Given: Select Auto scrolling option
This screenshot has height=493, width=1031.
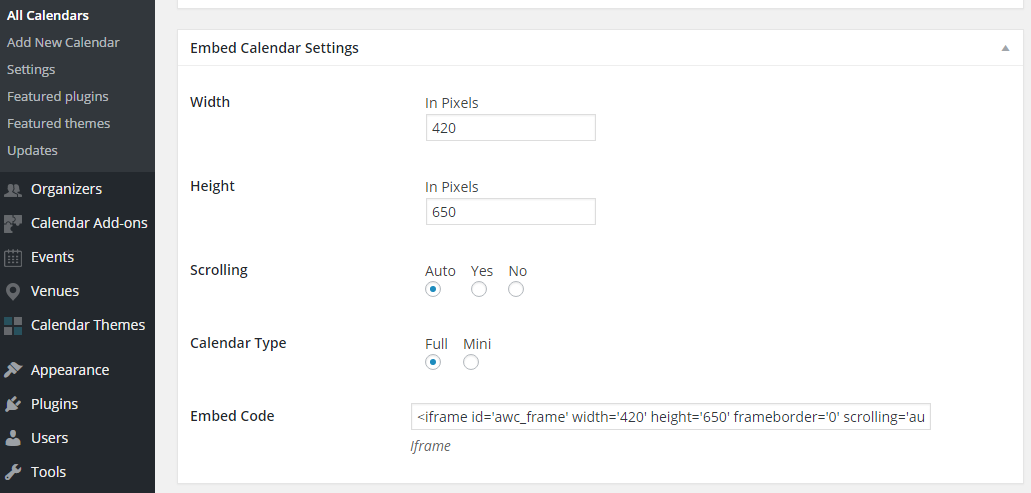Looking at the screenshot, I should [433, 289].
